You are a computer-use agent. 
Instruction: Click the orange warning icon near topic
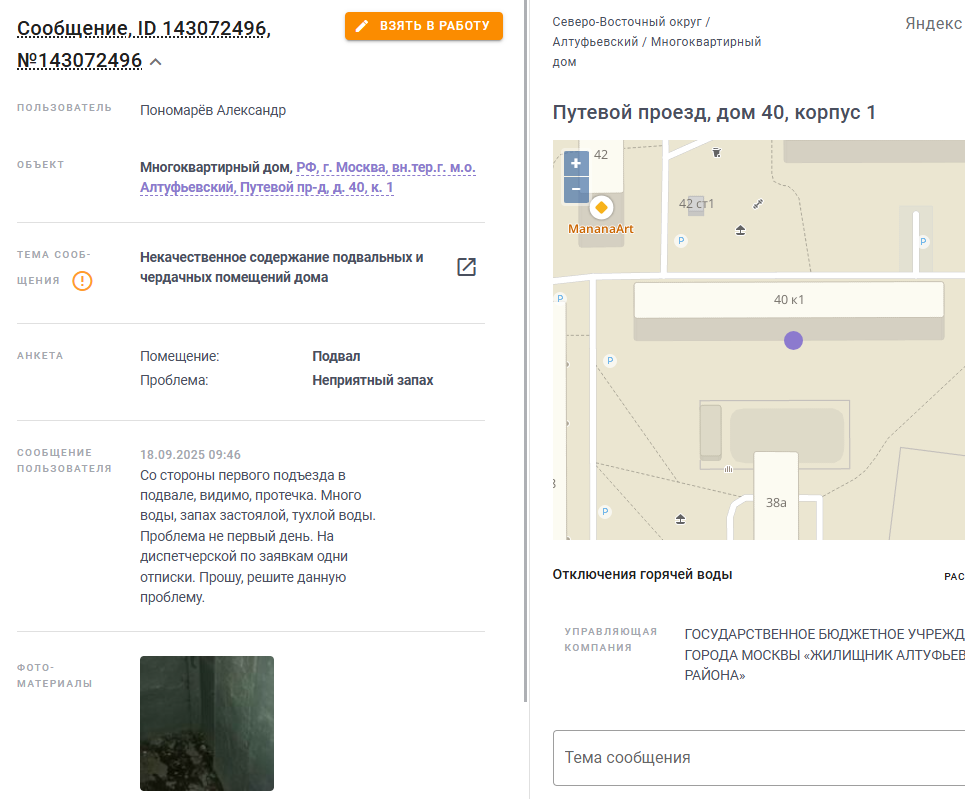pos(82,281)
